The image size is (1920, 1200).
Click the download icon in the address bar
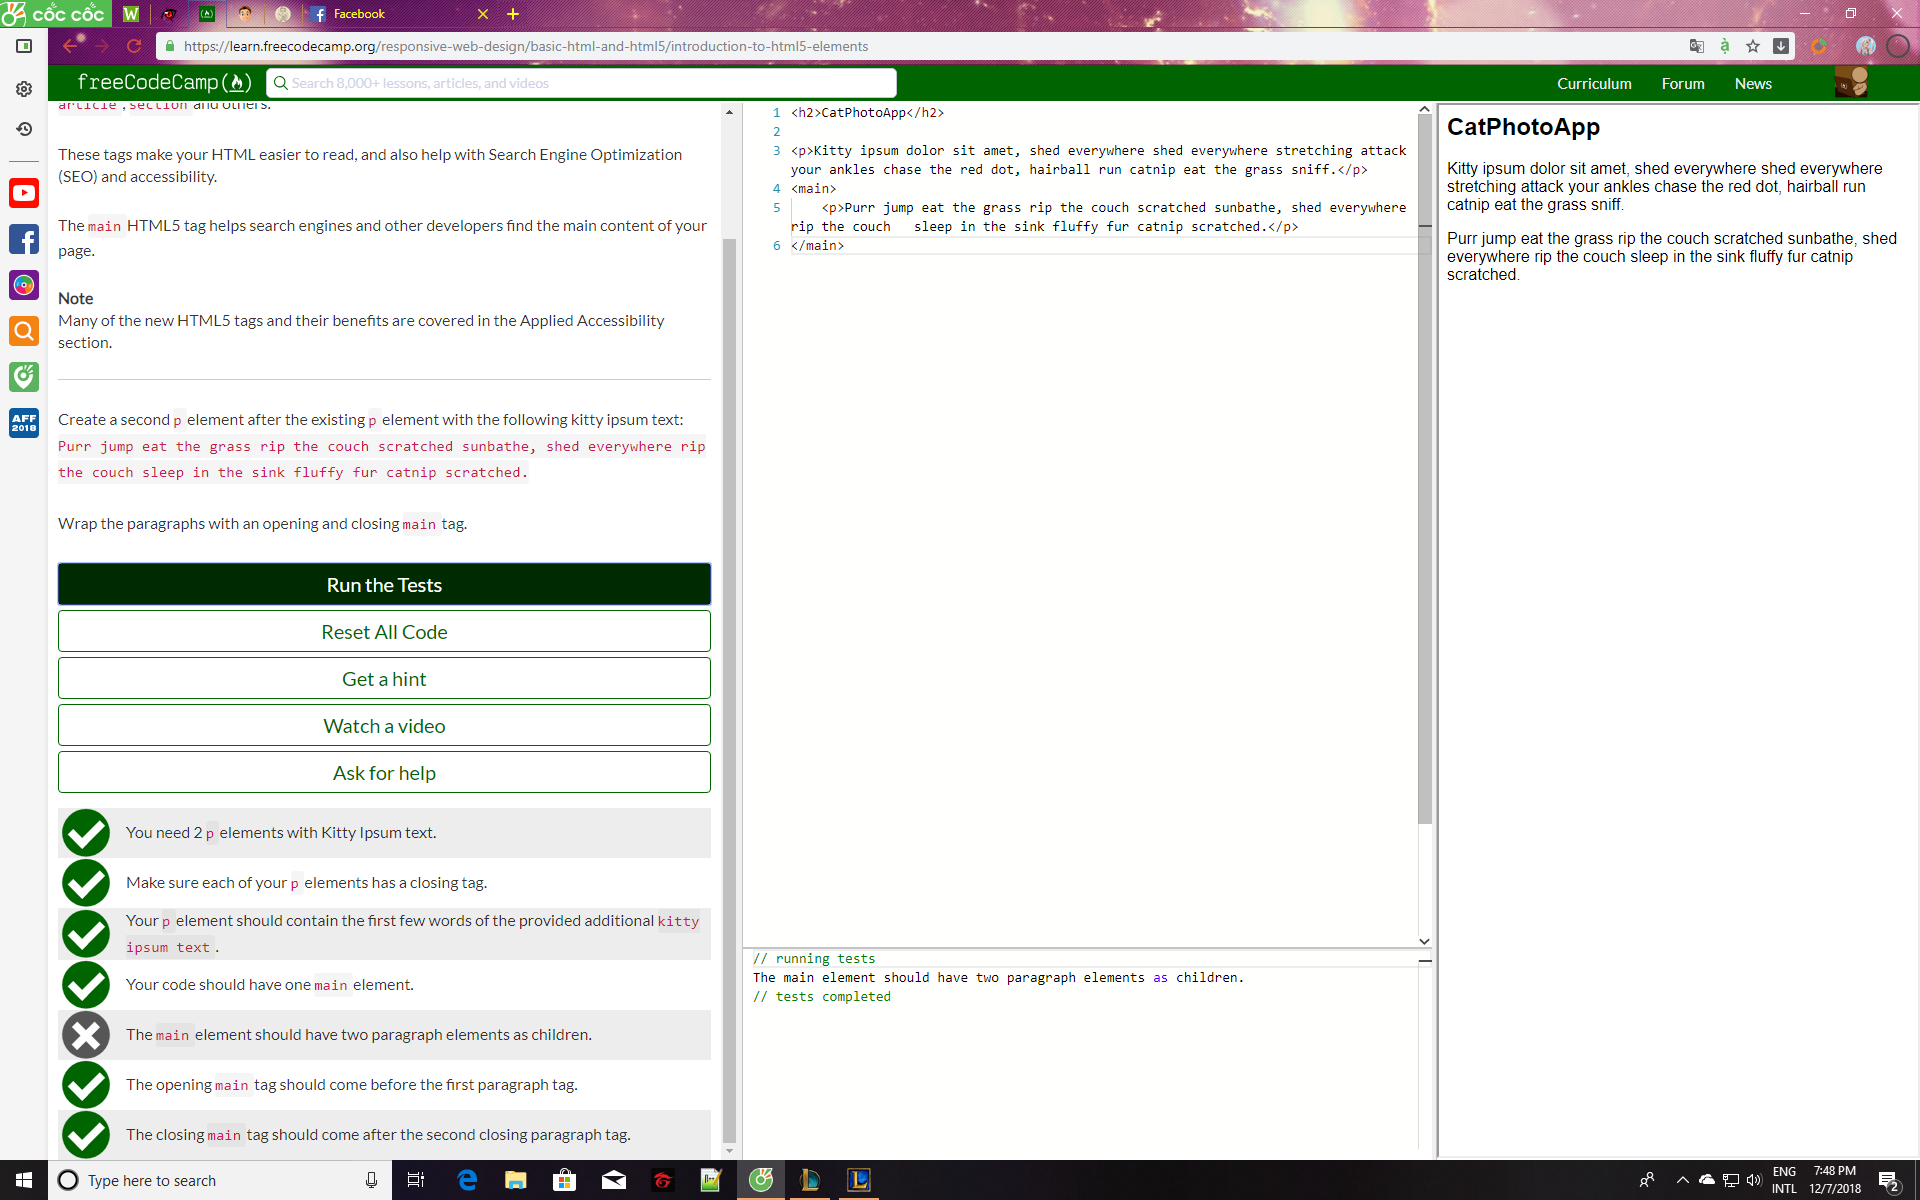pos(1781,46)
